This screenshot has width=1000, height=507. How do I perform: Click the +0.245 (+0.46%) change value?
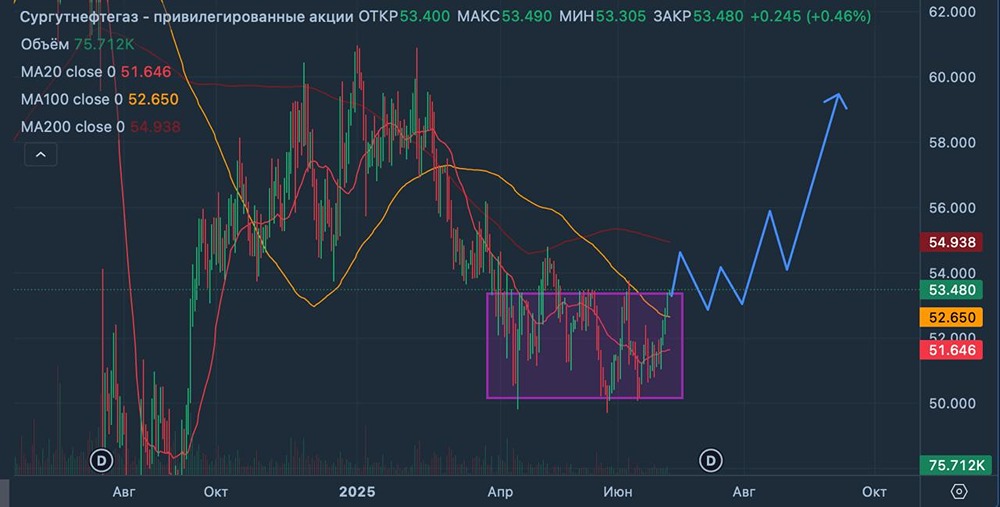point(811,17)
